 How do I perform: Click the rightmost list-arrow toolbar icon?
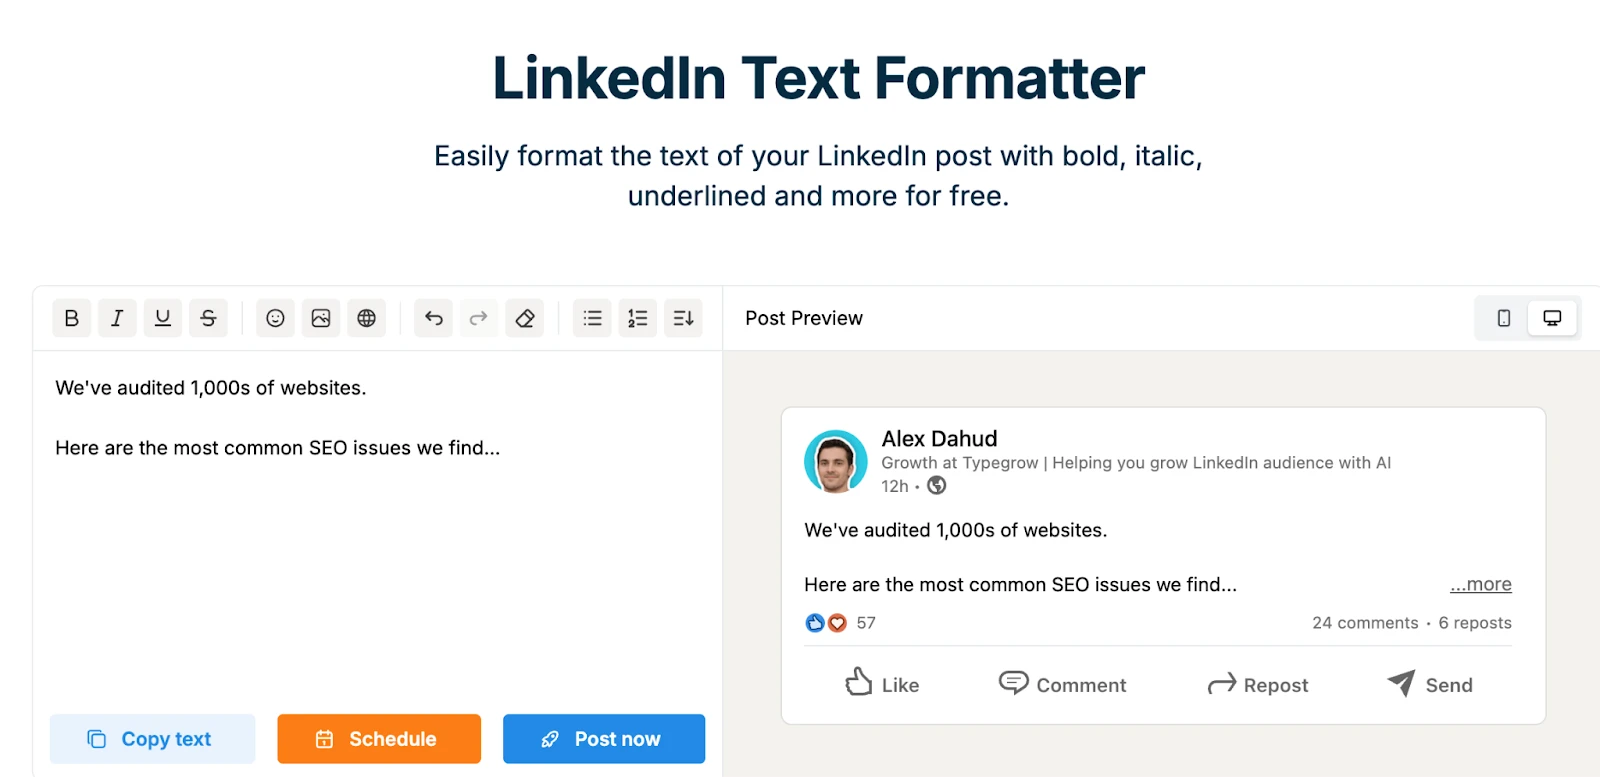(x=684, y=318)
